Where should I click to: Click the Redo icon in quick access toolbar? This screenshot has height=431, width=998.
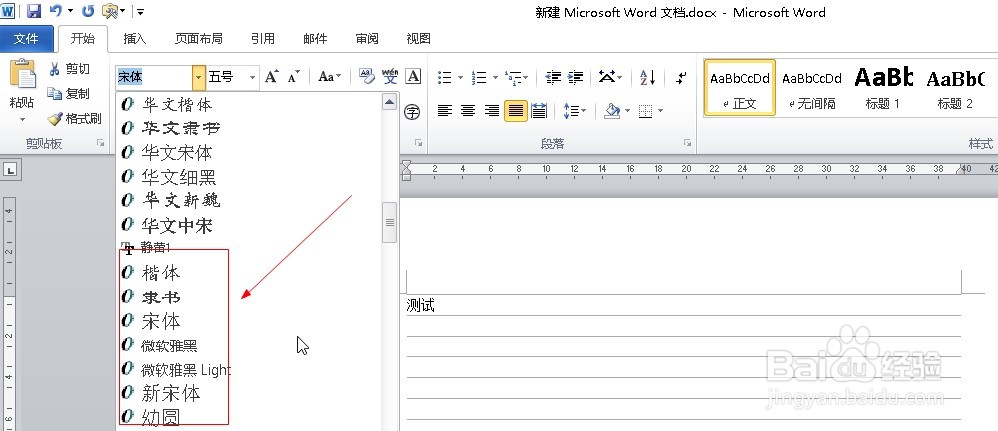(88, 10)
